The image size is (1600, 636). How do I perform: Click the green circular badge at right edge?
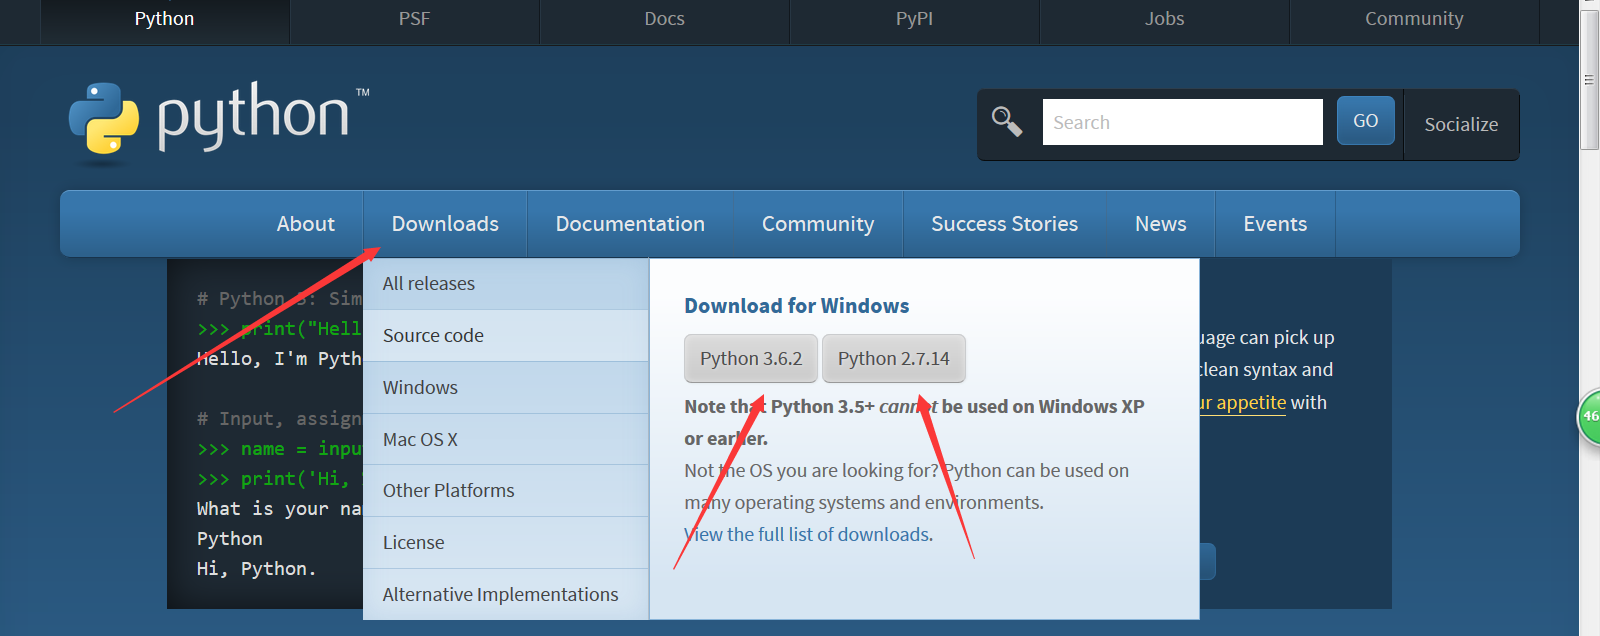point(1589,417)
